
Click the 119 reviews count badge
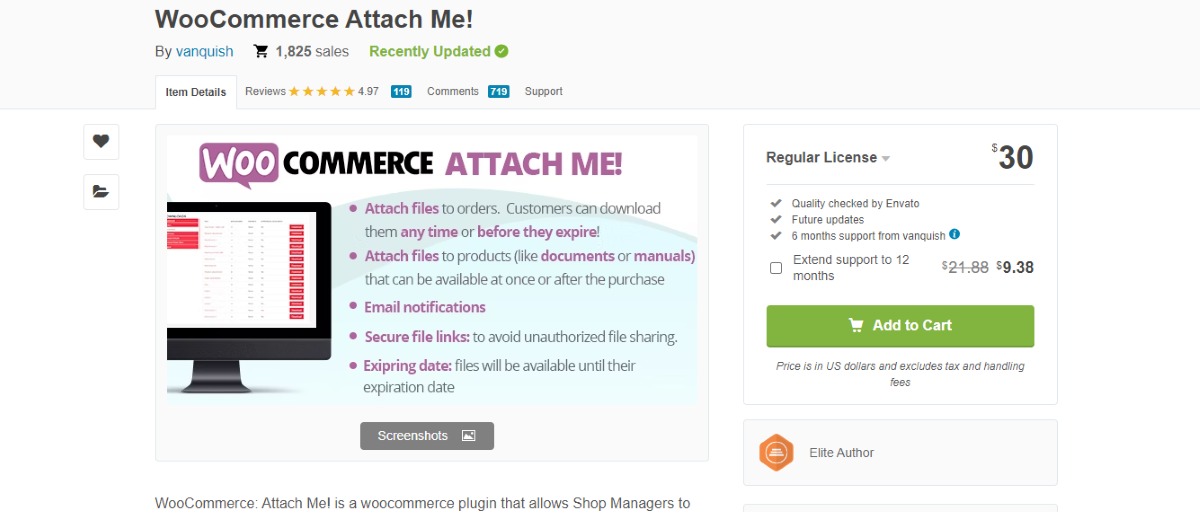point(401,92)
